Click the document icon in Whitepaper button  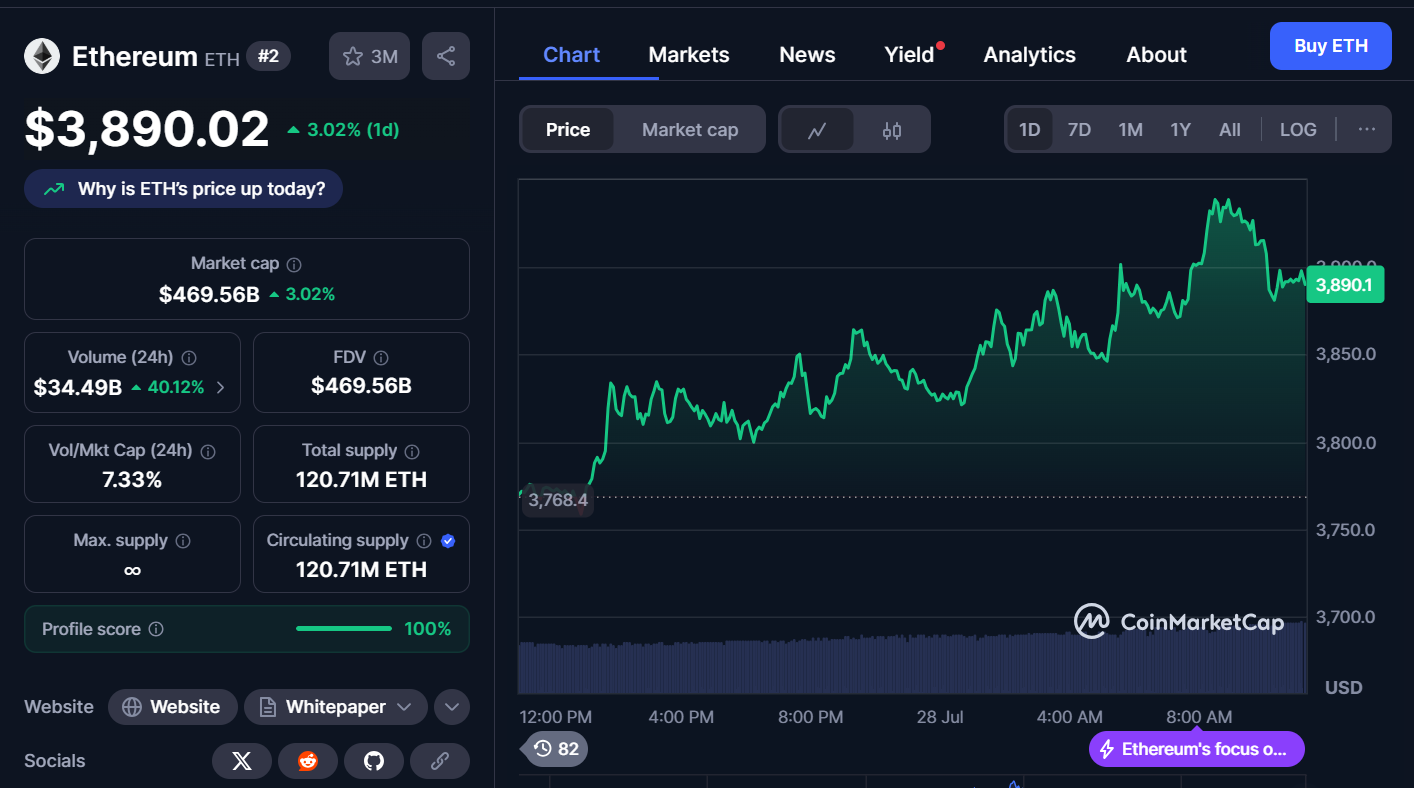pos(268,707)
